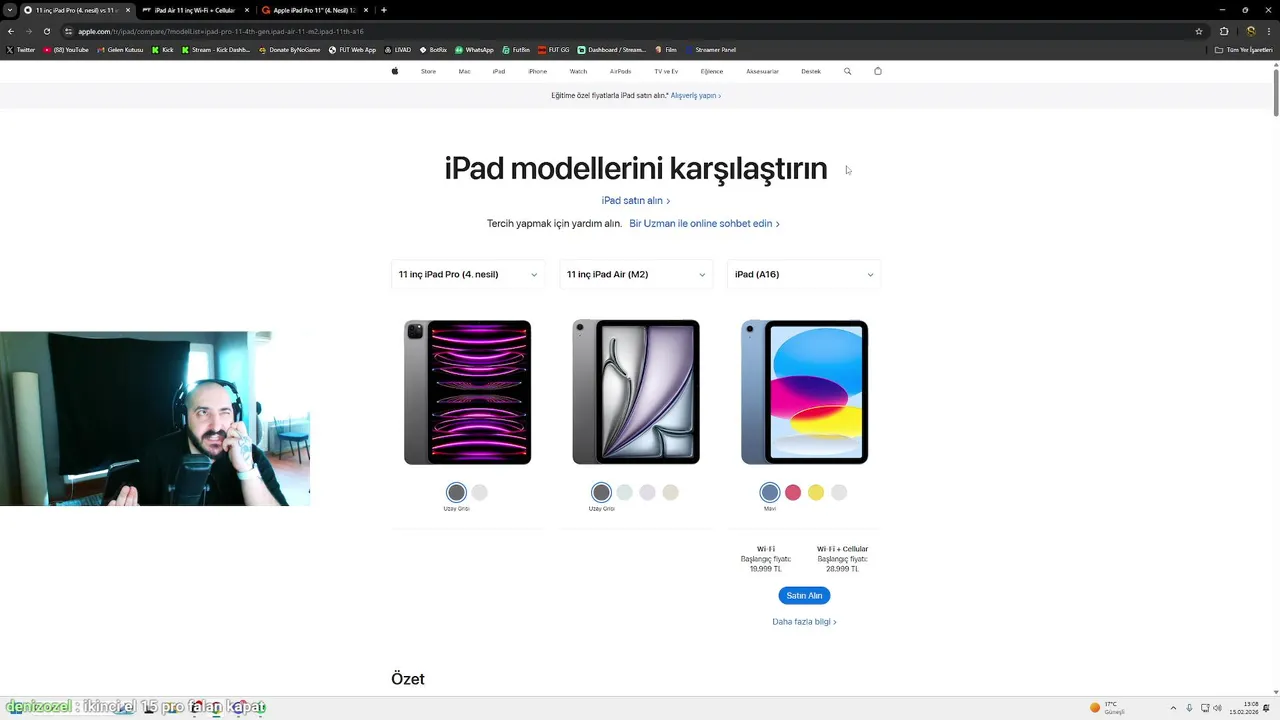Viewport: 1280px width, 720px height.
Task: Open the WhatsApp bookmark
Action: point(474,49)
